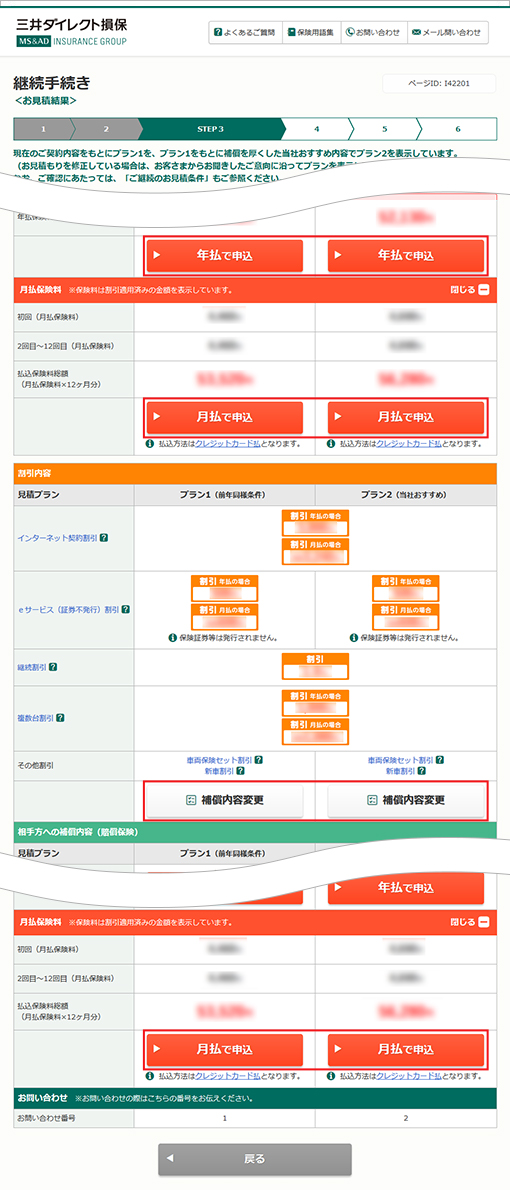Click help icon after Plan 1 車両保険セット割引
This screenshot has width=510, height=1190.
pyautogui.click(x=259, y=760)
